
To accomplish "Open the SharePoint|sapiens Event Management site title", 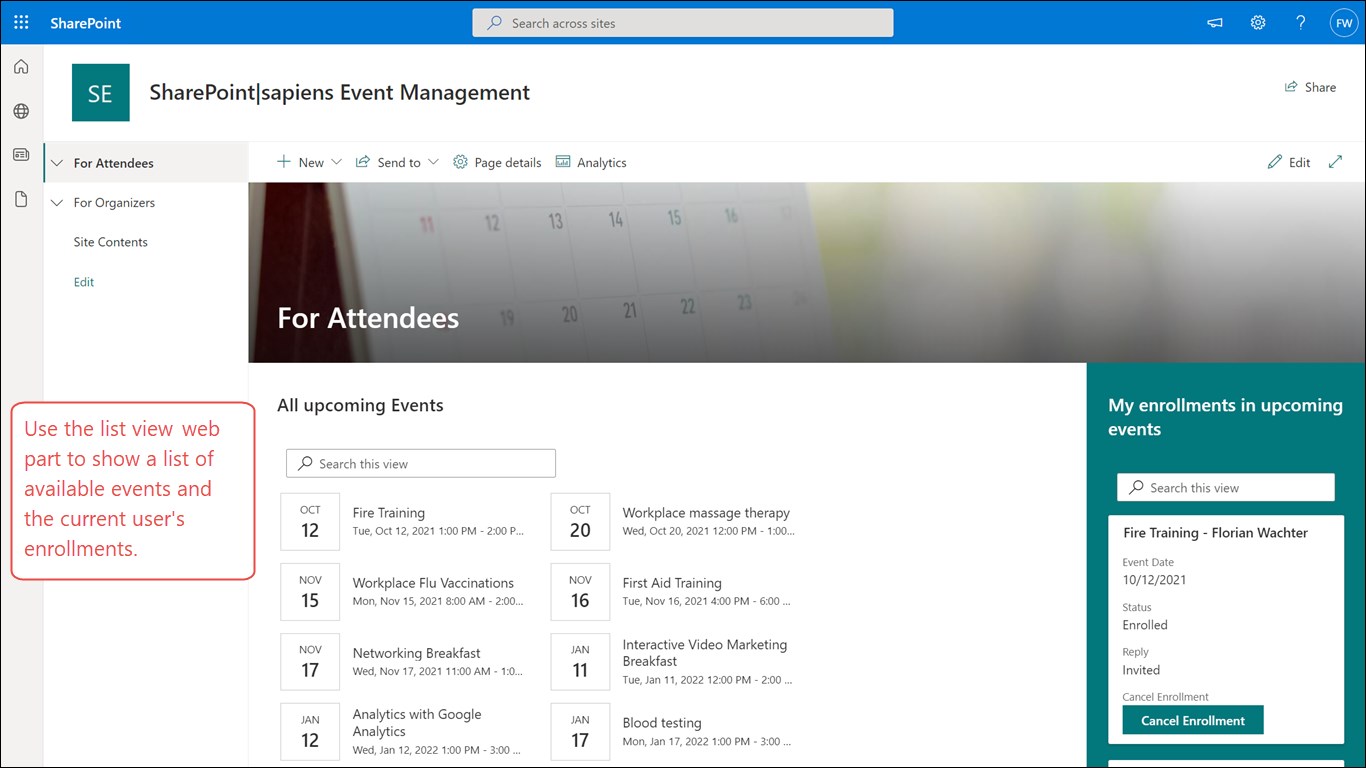I will tap(340, 92).
